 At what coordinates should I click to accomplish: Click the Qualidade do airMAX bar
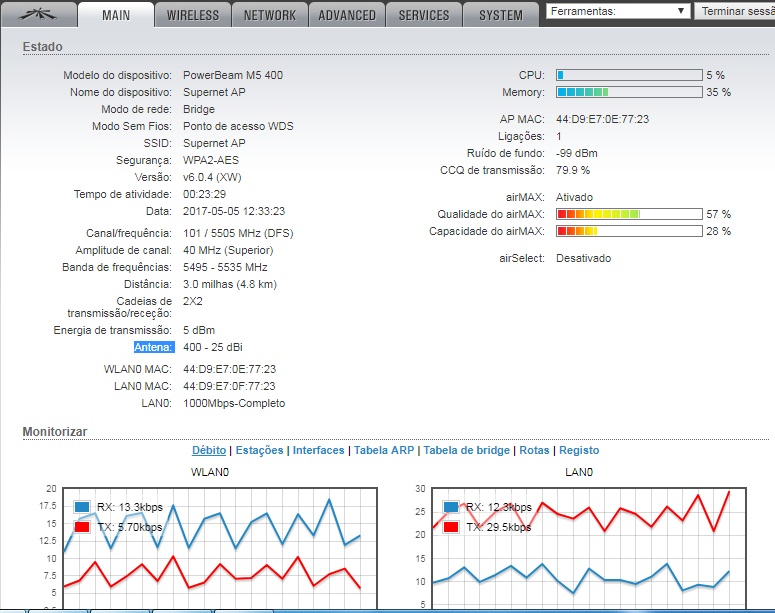click(629, 214)
